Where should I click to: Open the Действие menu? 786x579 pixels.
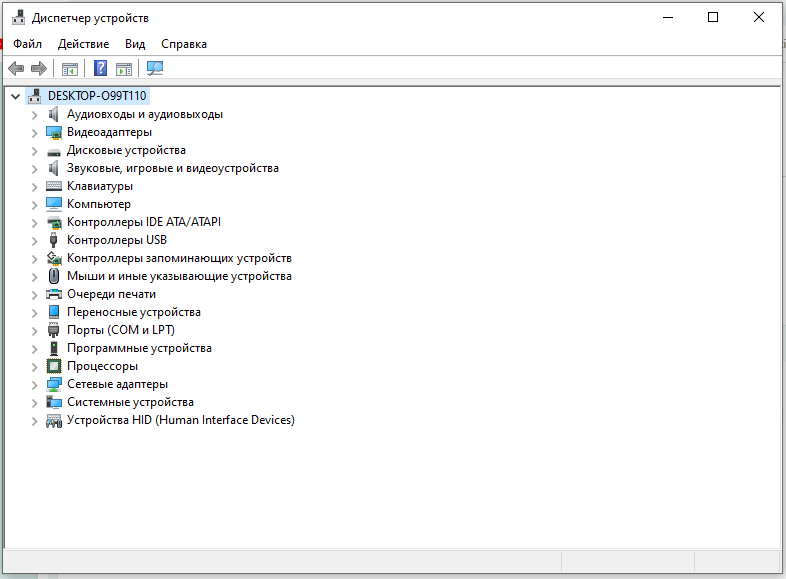click(x=83, y=44)
